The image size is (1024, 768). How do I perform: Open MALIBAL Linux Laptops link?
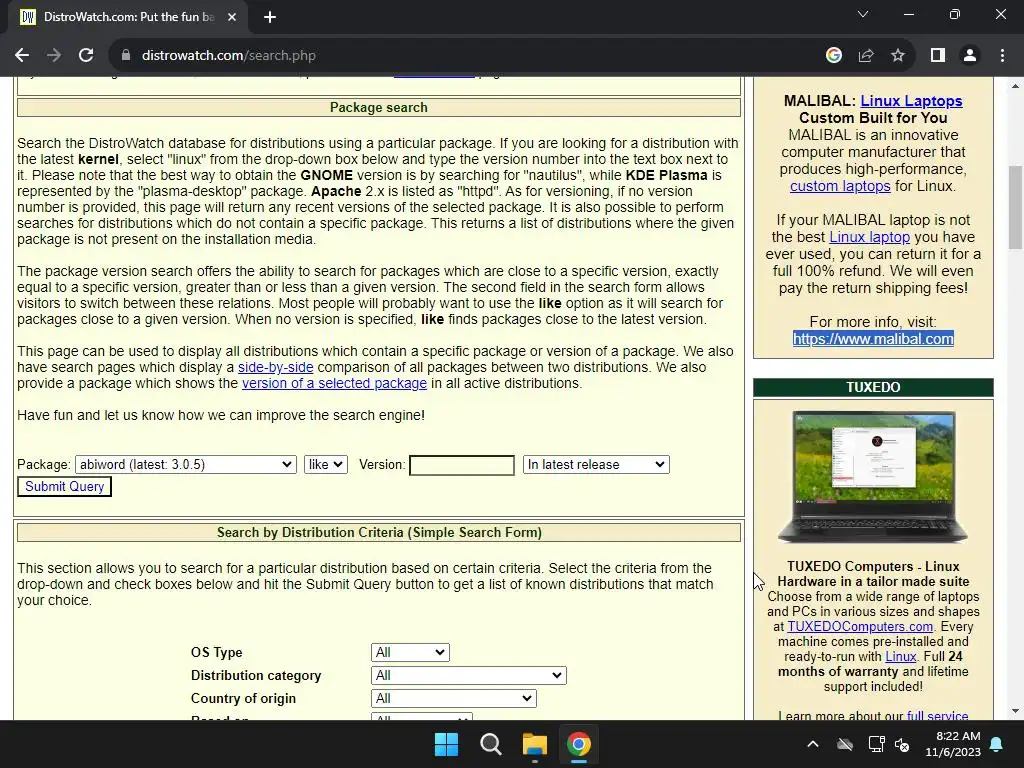pyautogui.click(x=911, y=101)
